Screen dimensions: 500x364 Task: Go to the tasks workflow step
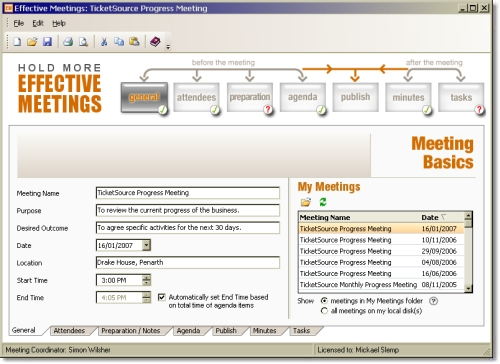(461, 97)
